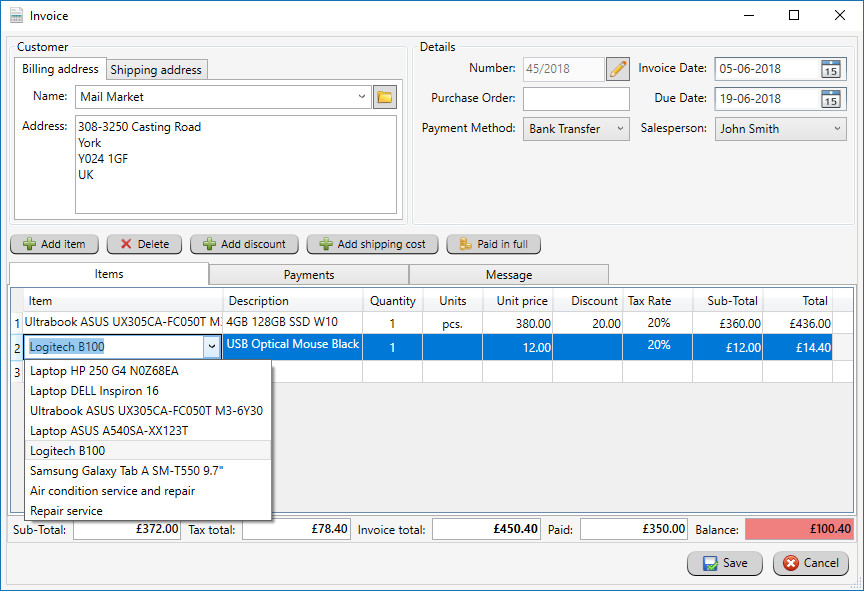This screenshot has height=591, width=864.
Task: Click the Tax total field £78.40
Action: pyautogui.click(x=296, y=529)
